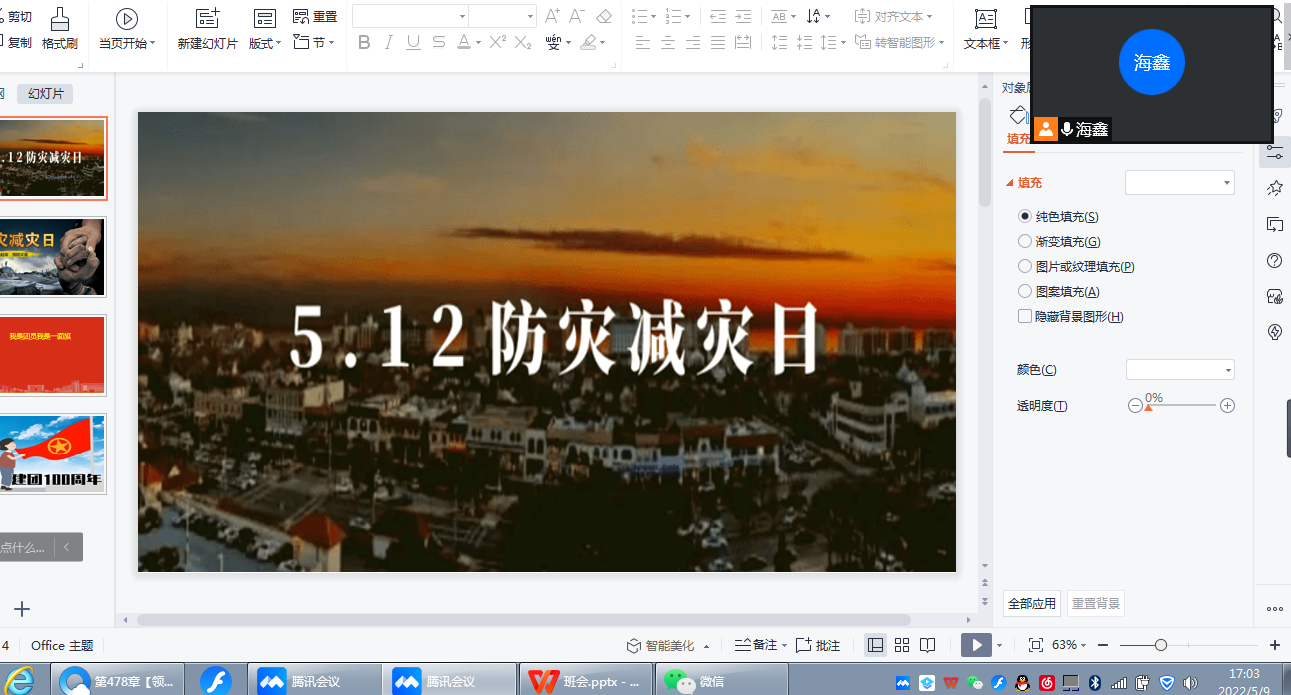Insert a text box (文本框)

point(985,20)
